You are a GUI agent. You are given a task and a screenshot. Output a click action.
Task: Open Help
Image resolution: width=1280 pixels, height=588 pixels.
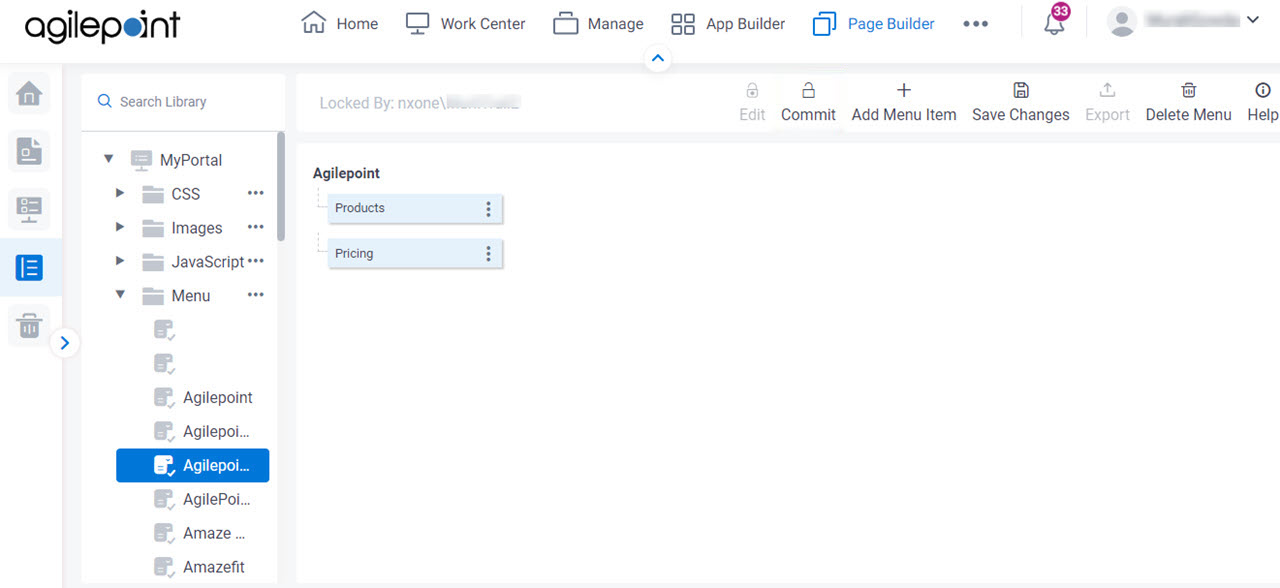(x=1262, y=103)
